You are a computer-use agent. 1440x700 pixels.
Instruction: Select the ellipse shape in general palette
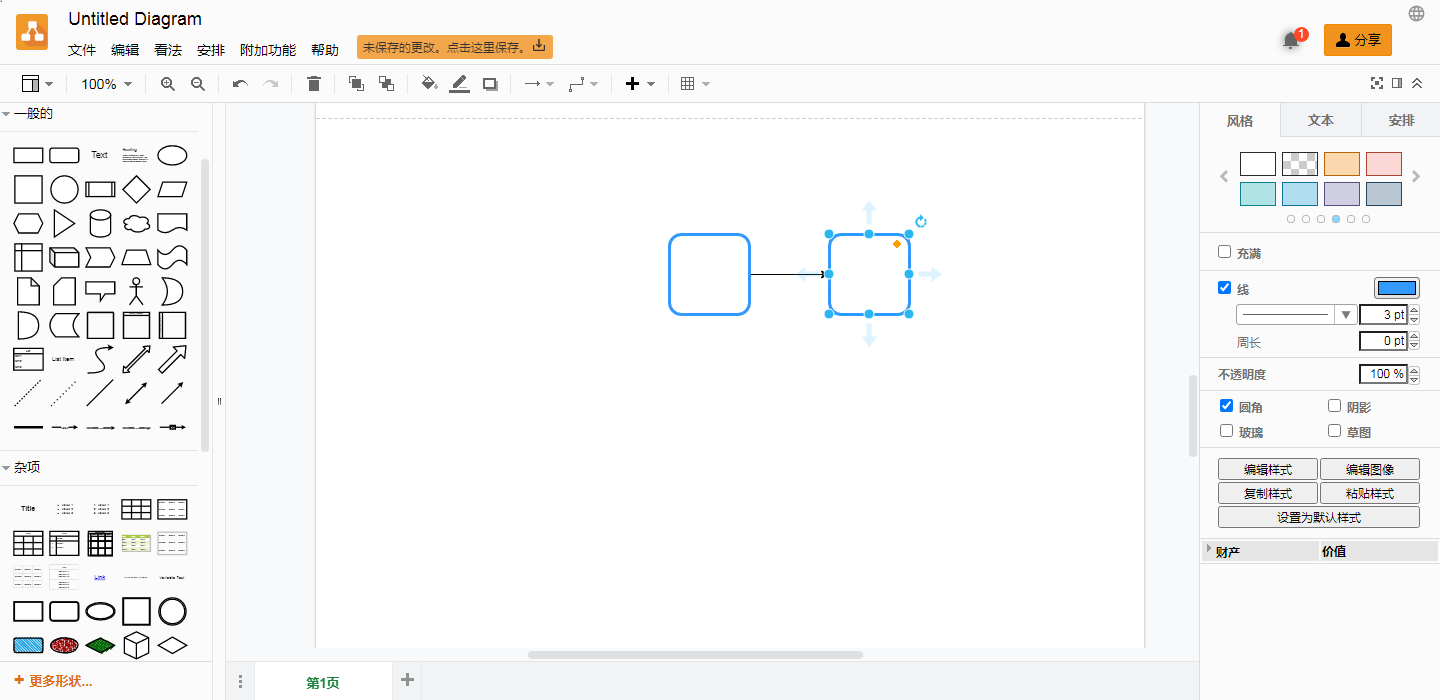[x=172, y=155]
